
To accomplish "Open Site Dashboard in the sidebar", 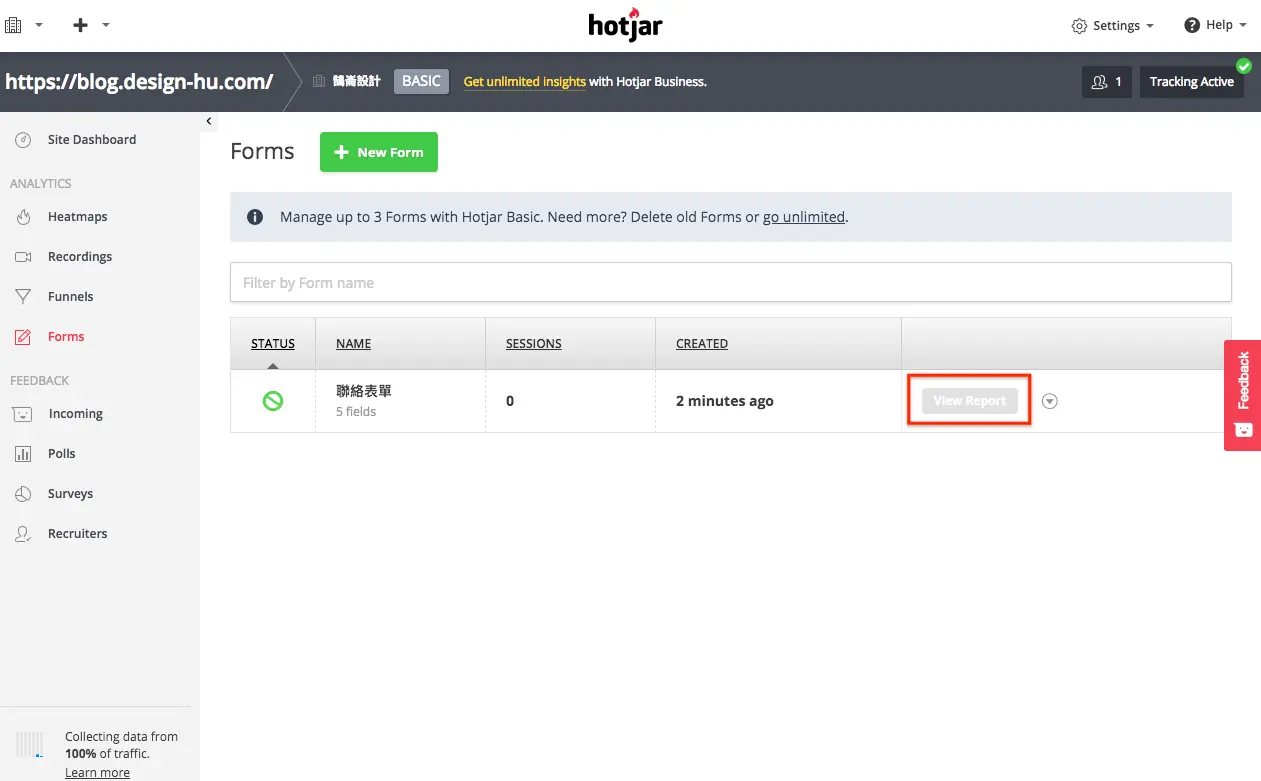I will (x=92, y=140).
